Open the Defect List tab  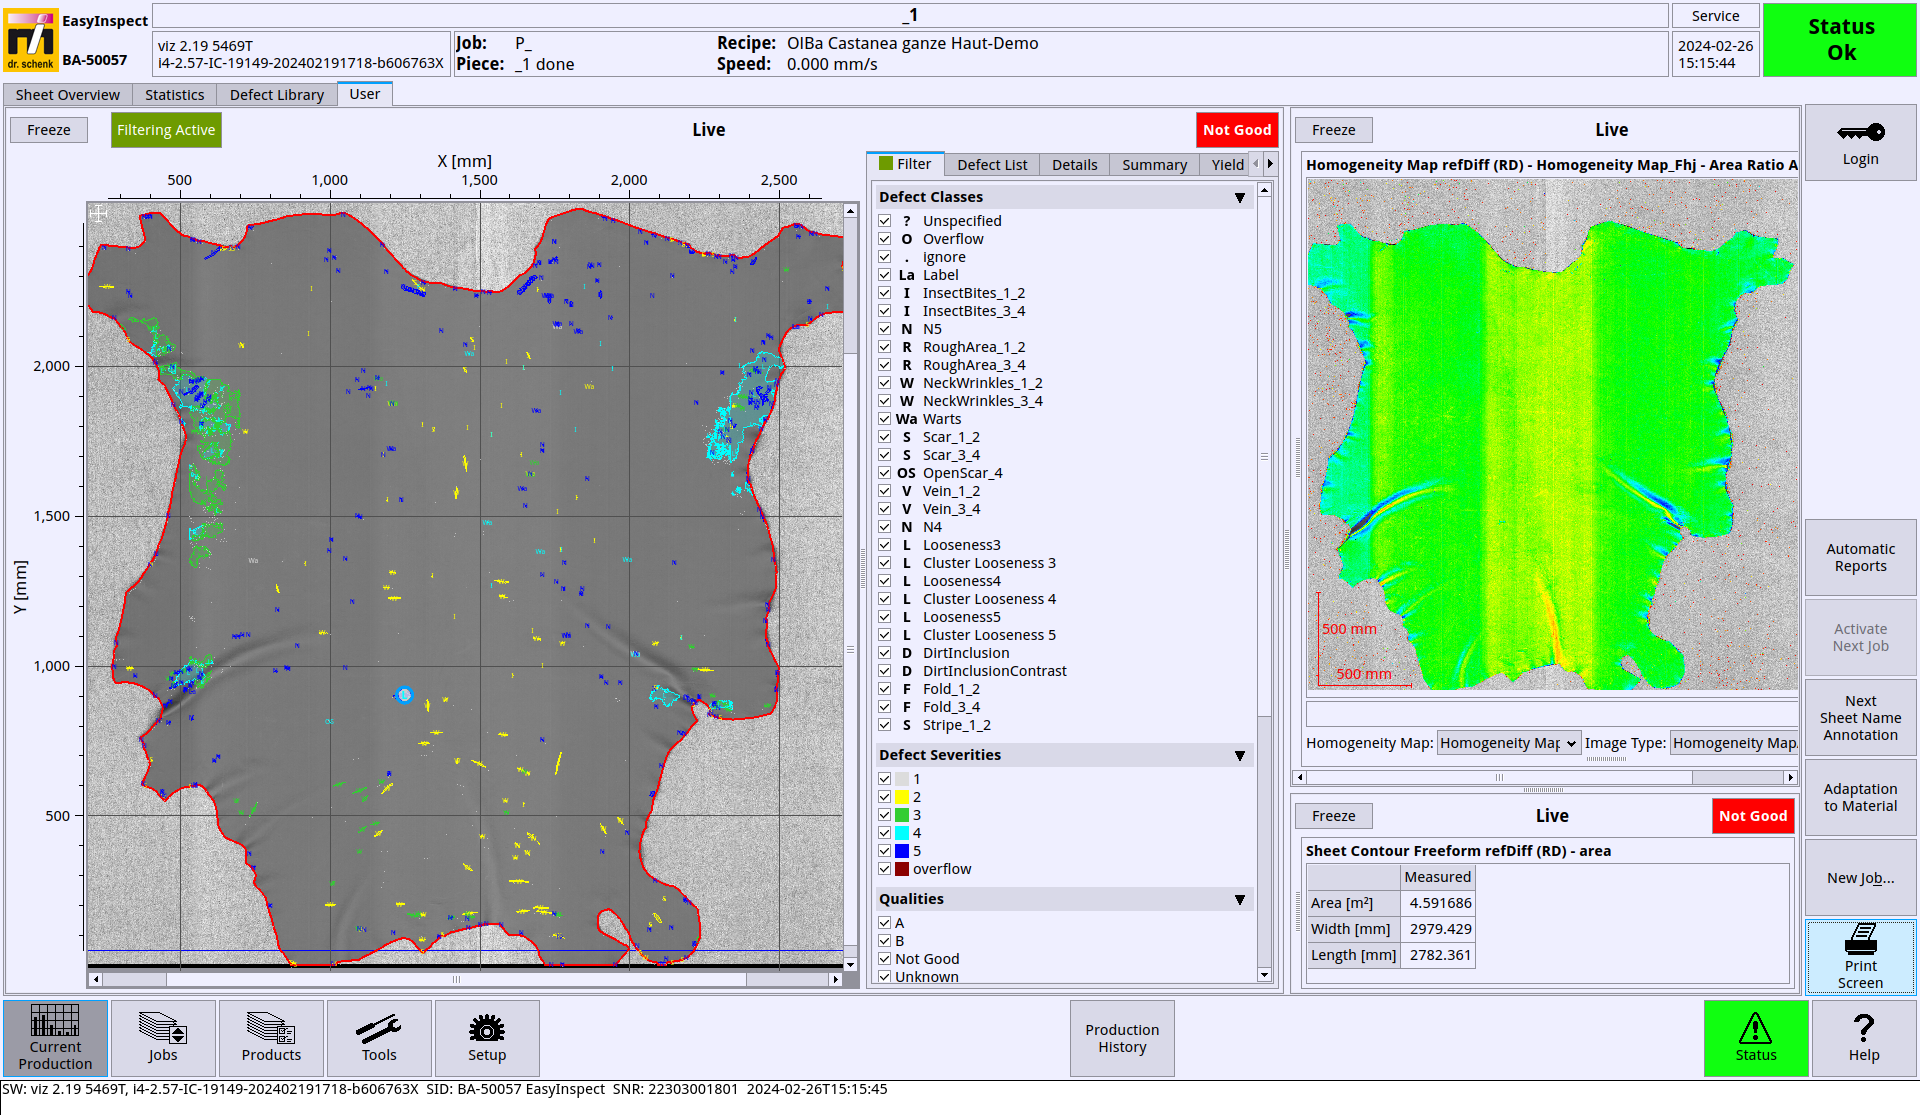[992, 165]
